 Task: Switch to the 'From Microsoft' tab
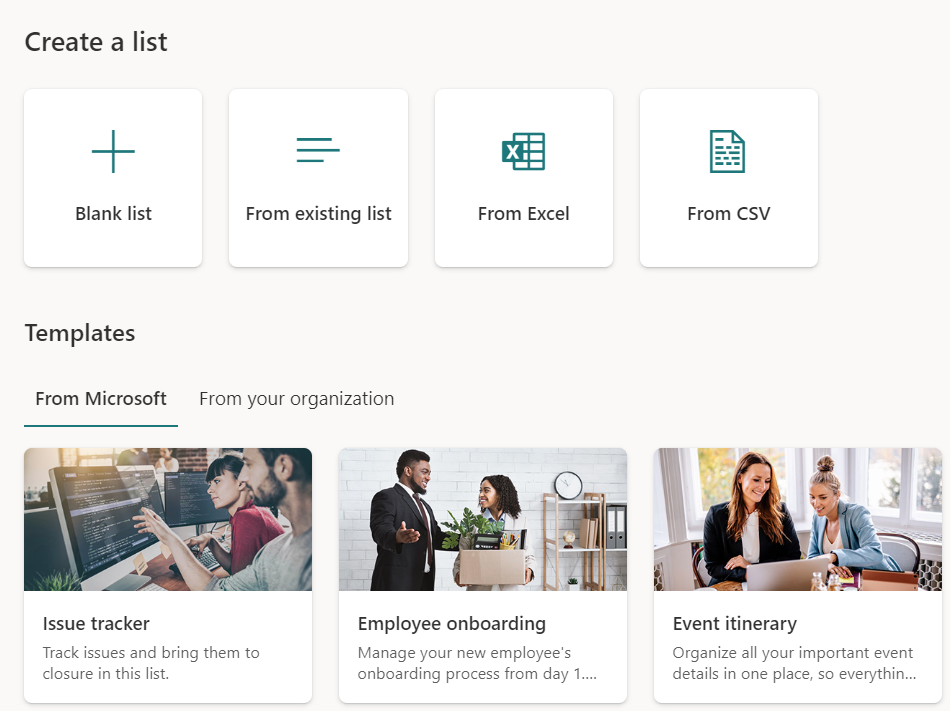click(x=101, y=399)
